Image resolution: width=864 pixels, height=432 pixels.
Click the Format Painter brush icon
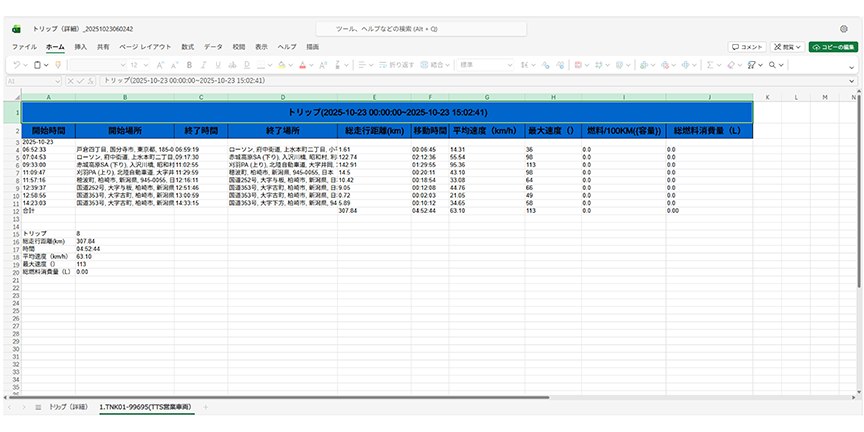point(58,65)
